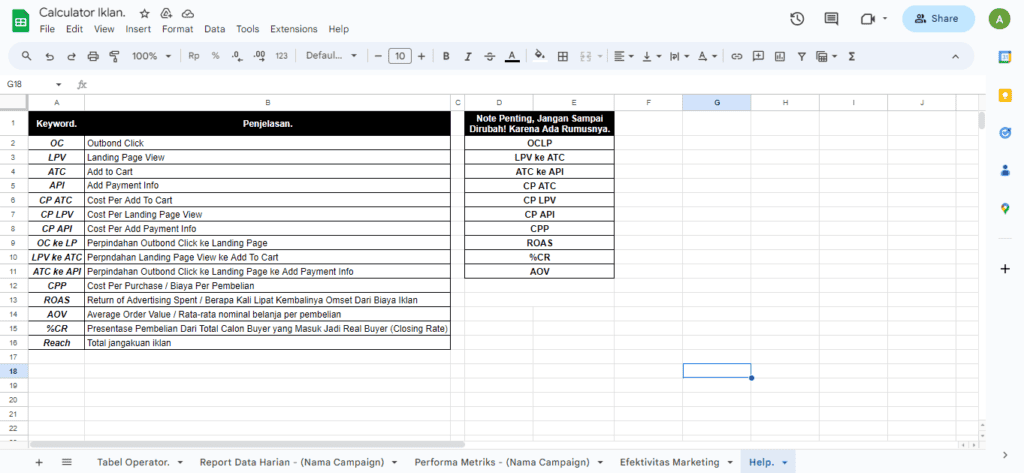This screenshot has height=473, width=1024.
Task: Select the Paint format tool
Action: [114, 56]
